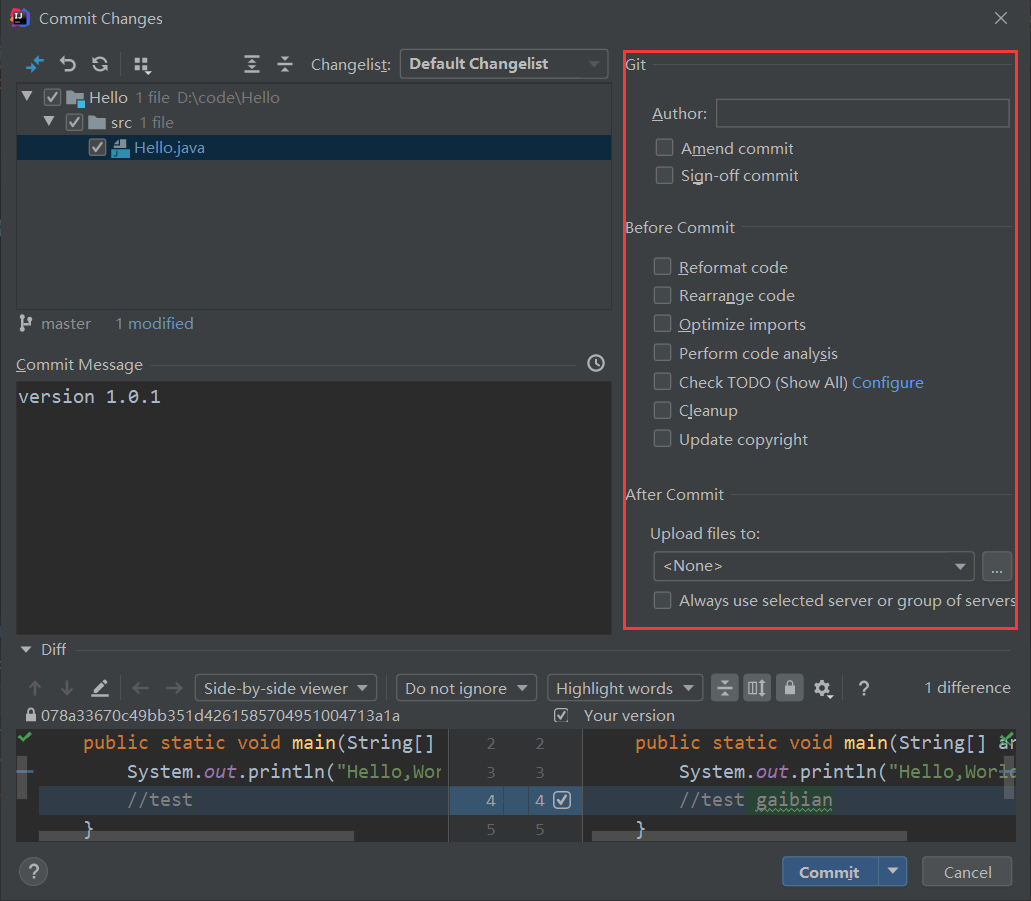The width and height of the screenshot is (1031, 901).
Task: Close the Commit Changes dialog
Action: click(x=1001, y=18)
